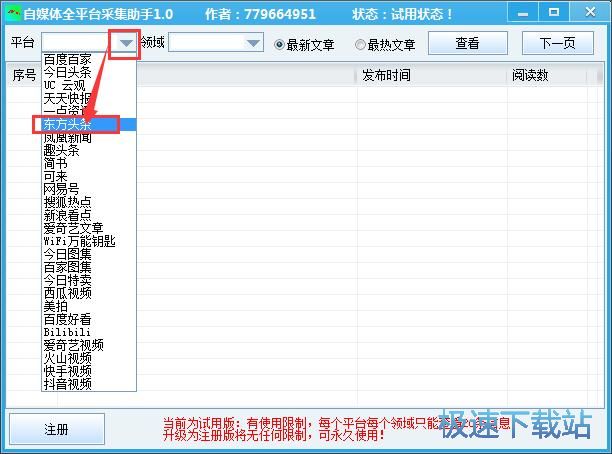Choose 百度百家 from platform list

(89, 59)
